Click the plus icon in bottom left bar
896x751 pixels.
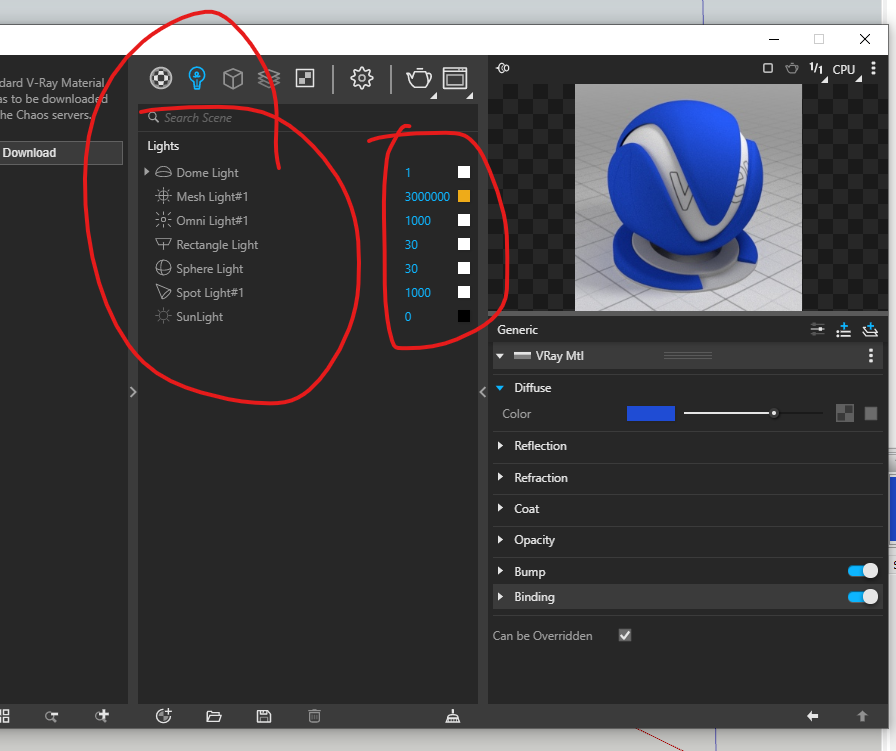pyautogui.click(x=102, y=716)
